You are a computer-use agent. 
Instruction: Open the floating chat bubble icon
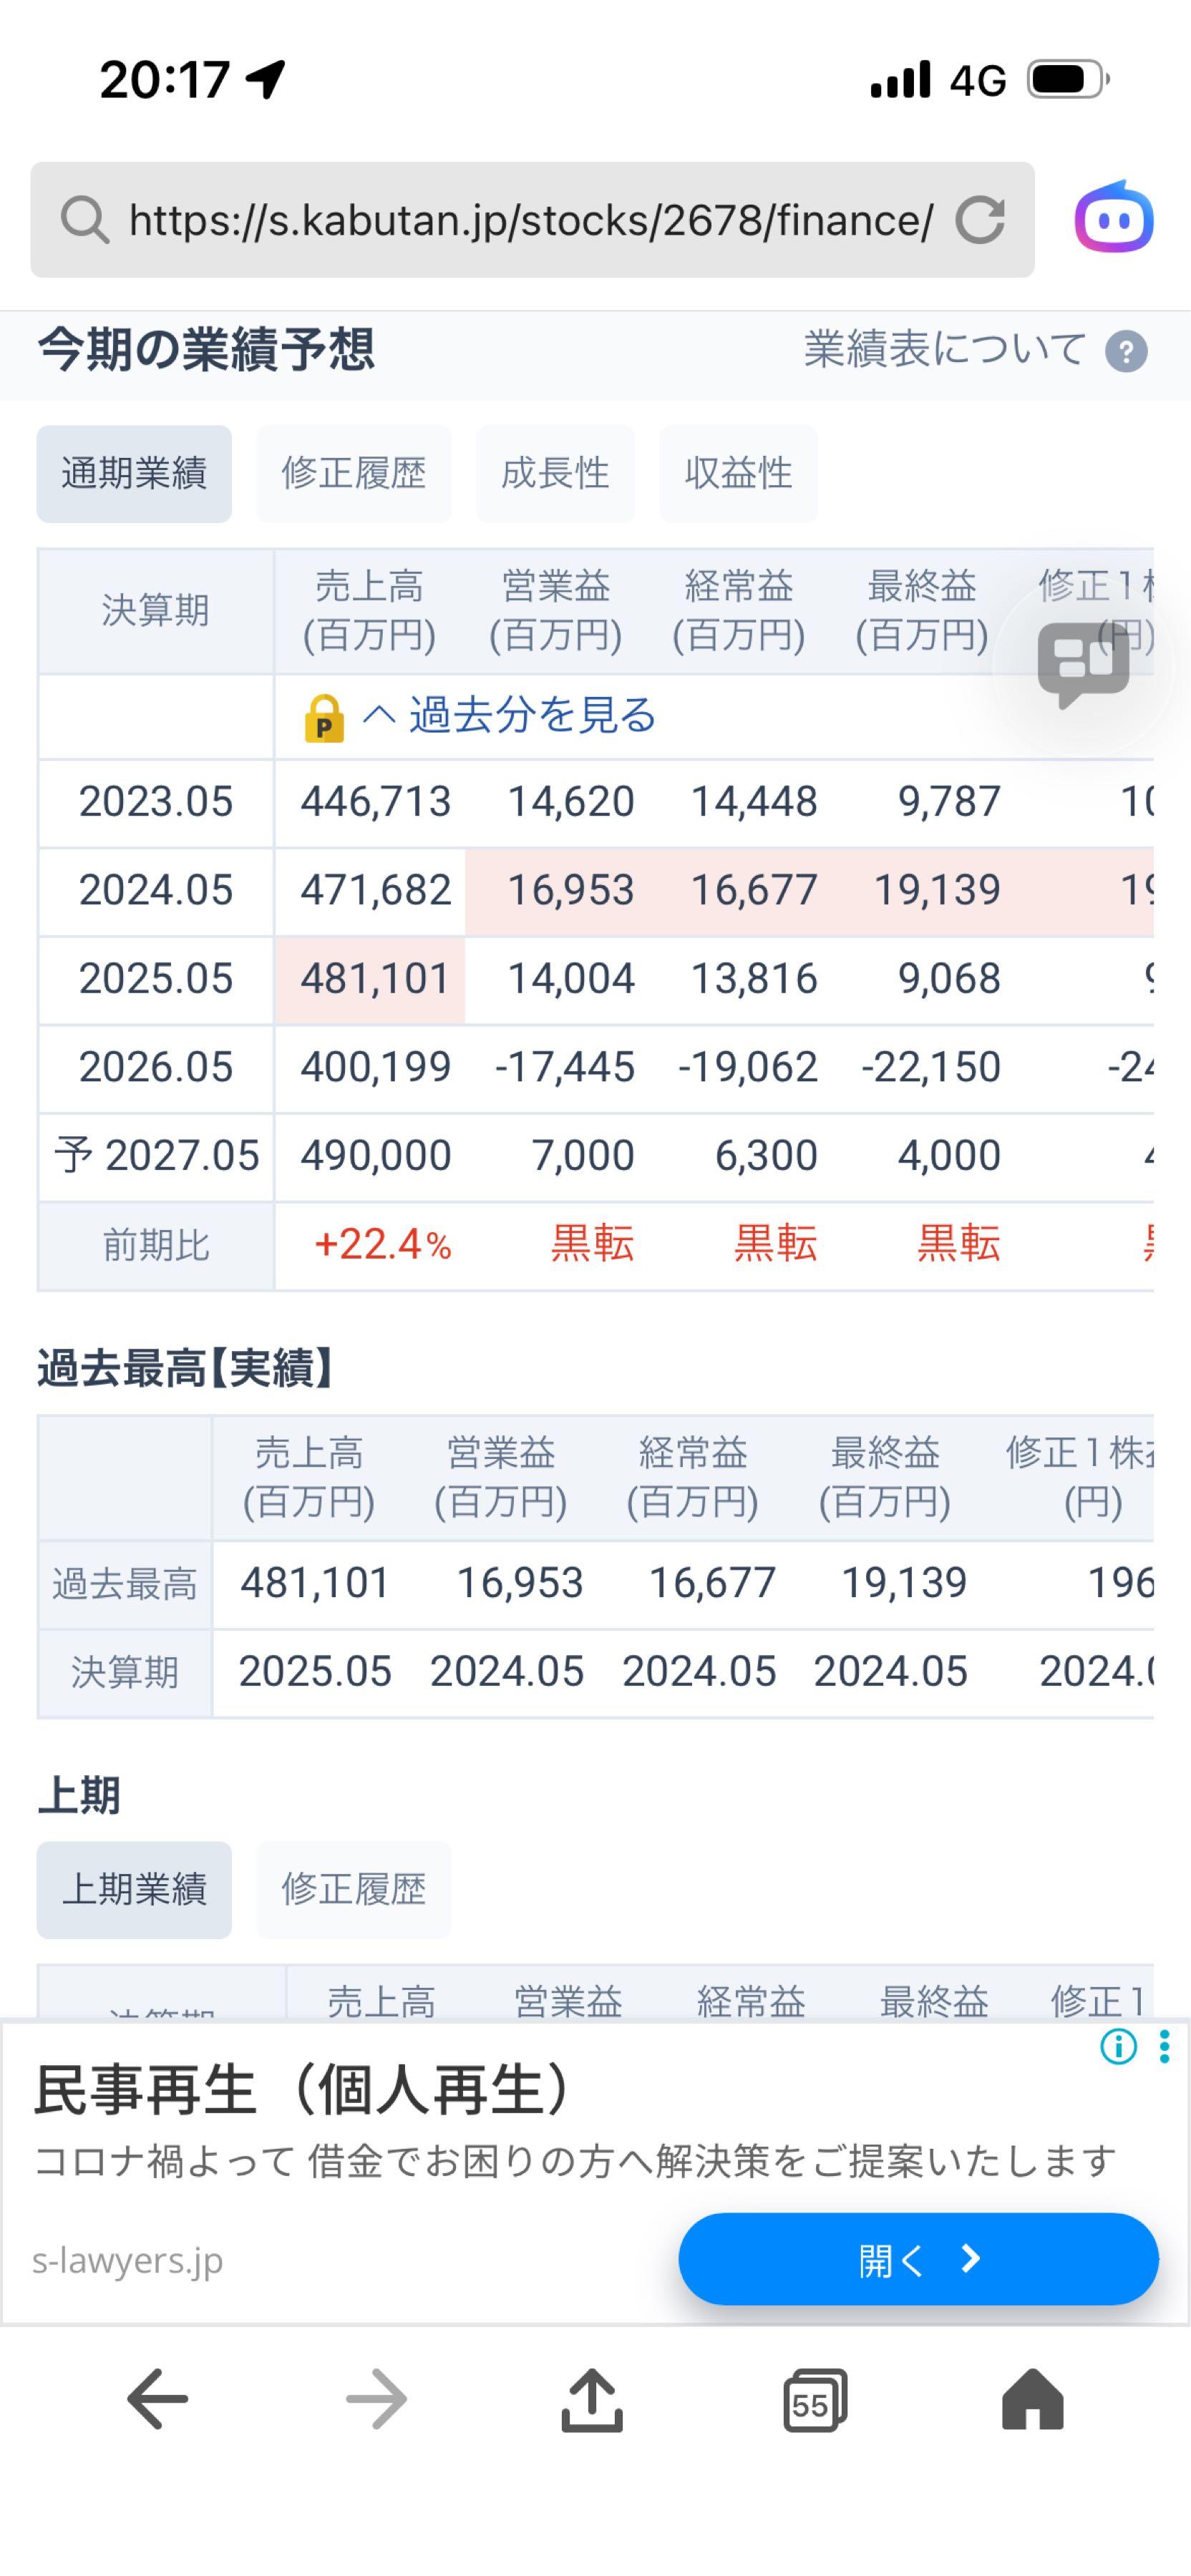tap(1083, 664)
